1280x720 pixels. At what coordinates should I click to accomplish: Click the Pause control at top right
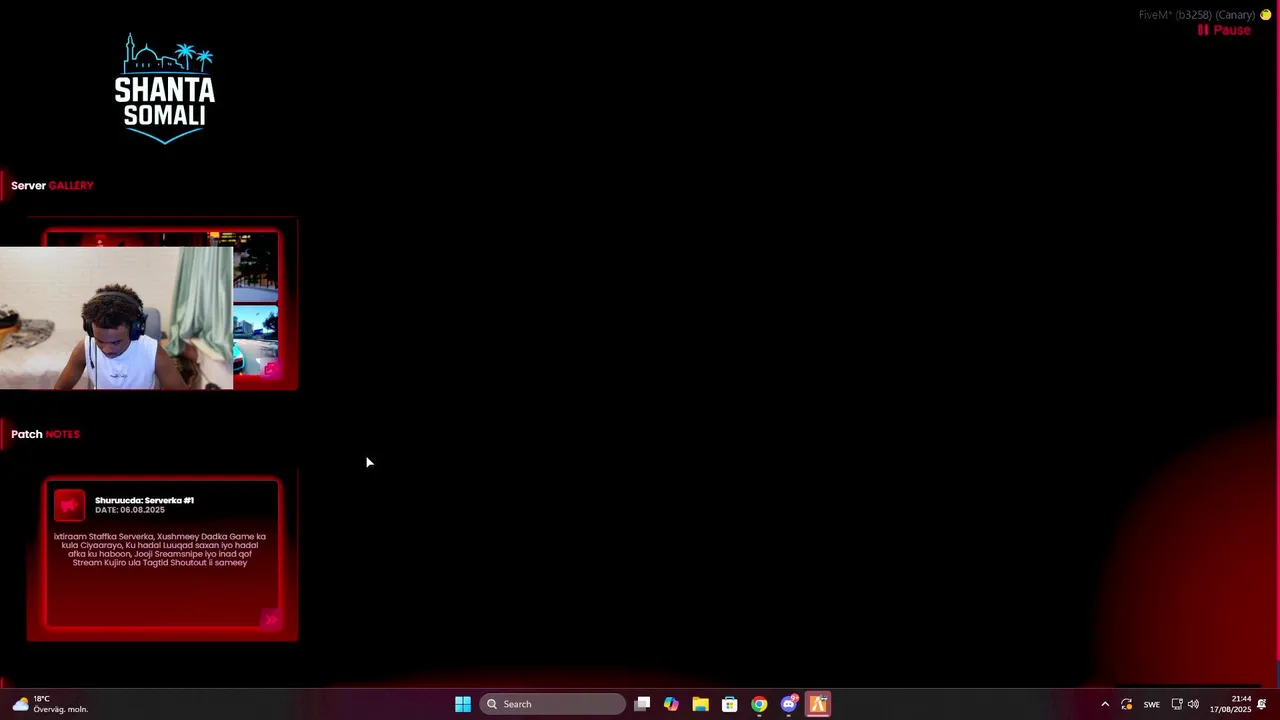coord(1224,30)
